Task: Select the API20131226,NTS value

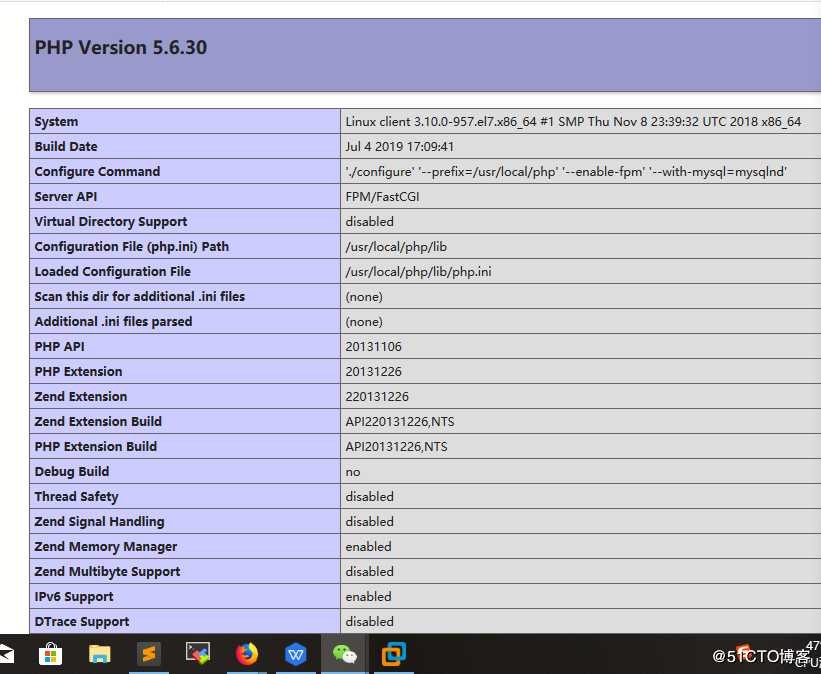Action: click(x=396, y=447)
